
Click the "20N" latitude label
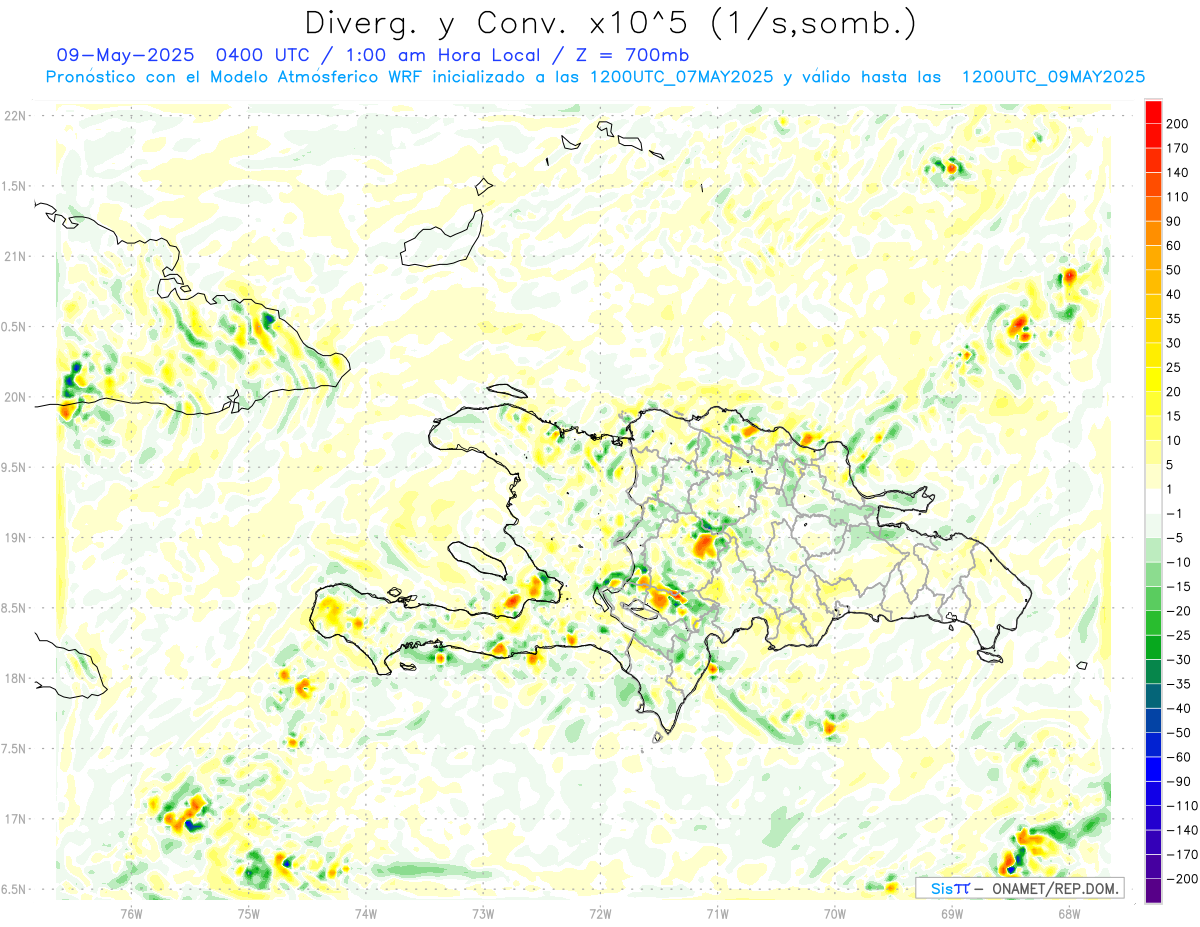click(x=15, y=397)
